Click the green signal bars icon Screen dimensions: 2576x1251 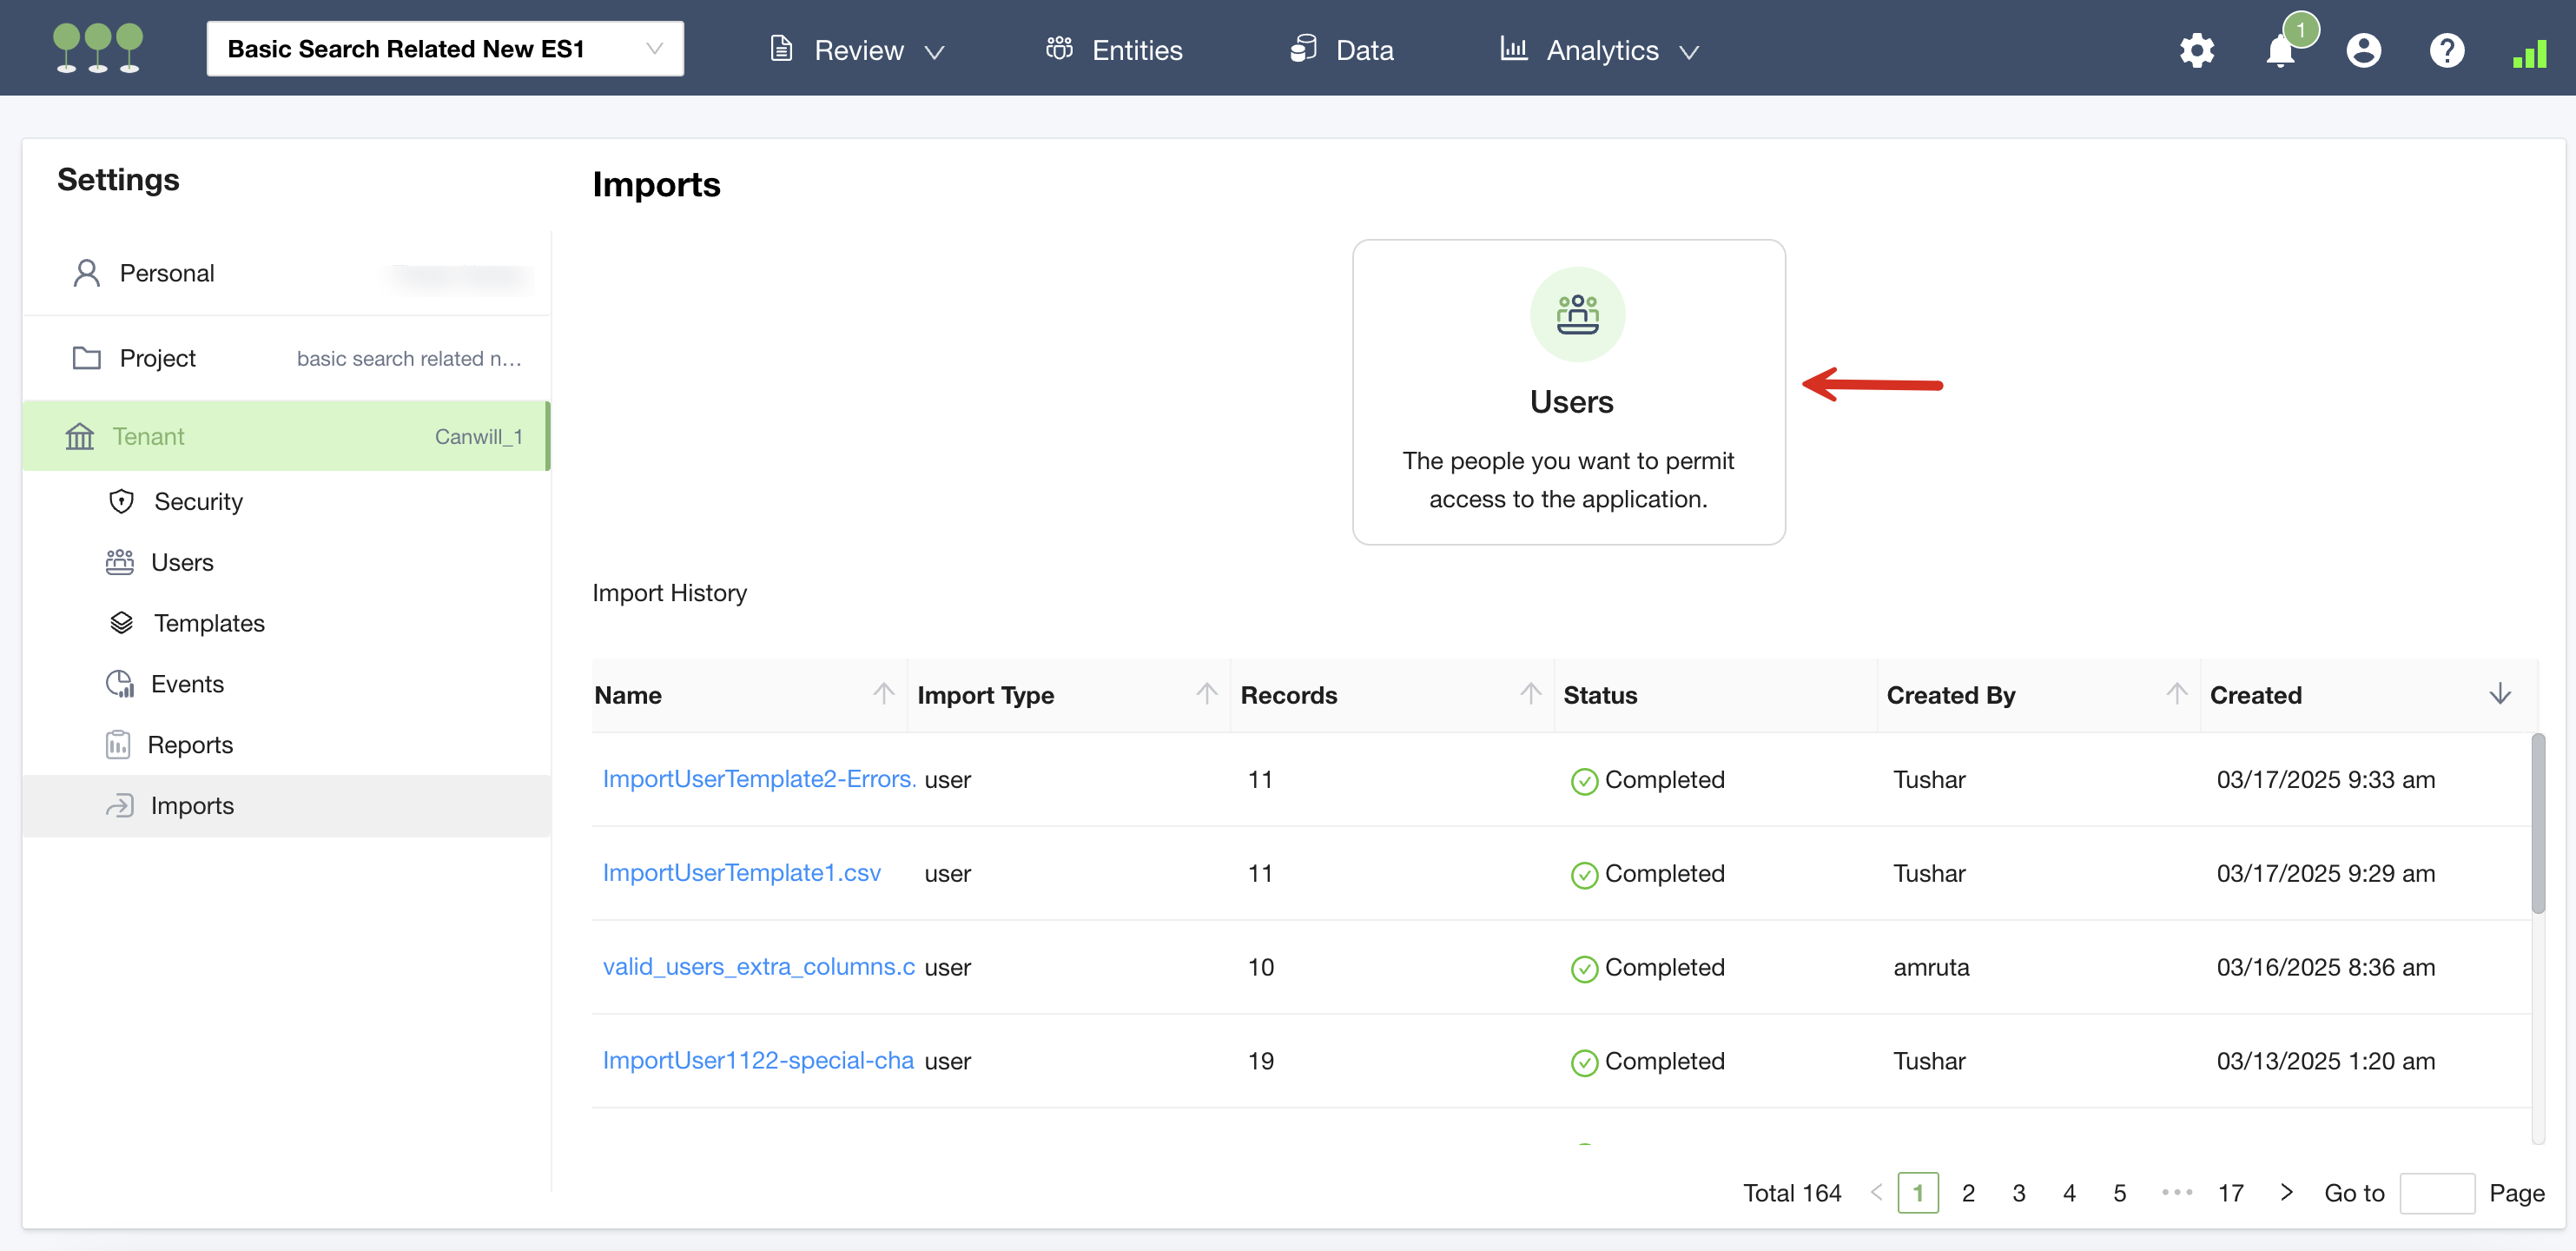point(2529,54)
